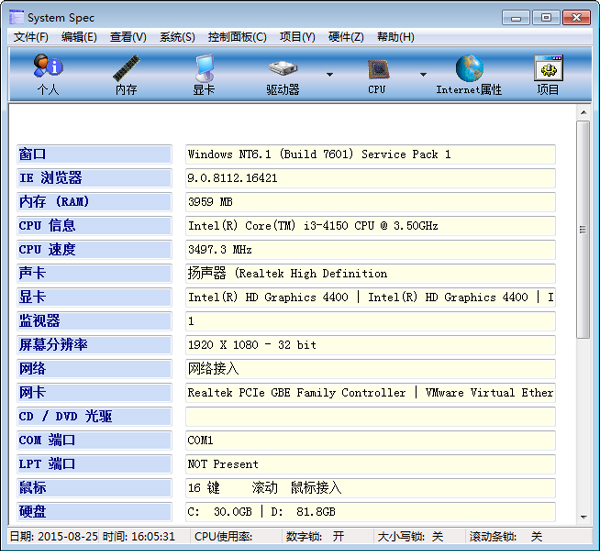Click the 网络接入 value field
Image resolution: width=600 pixels, height=551 pixels.
pos(370,368)
